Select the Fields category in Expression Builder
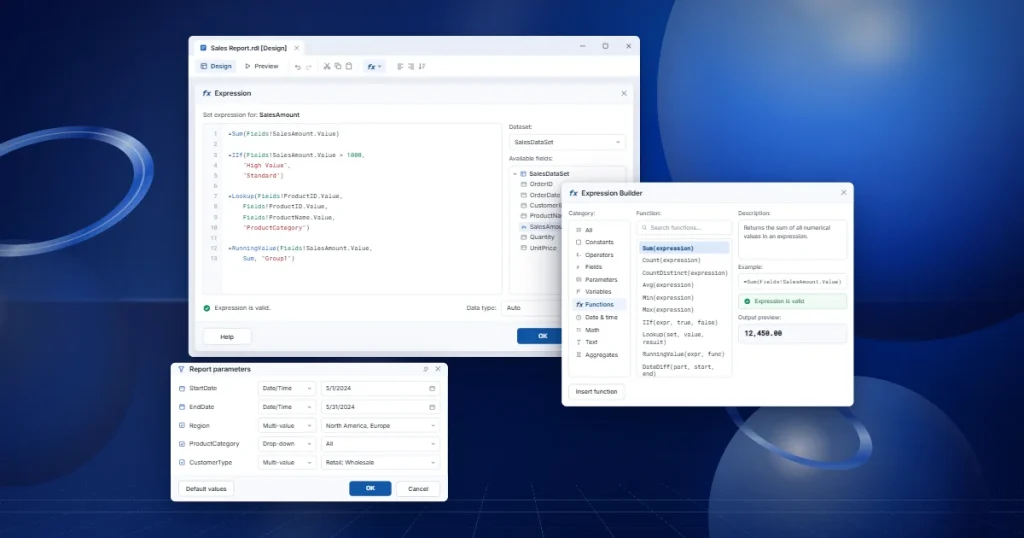This screenshot has width=1024, height=538. 588,267
